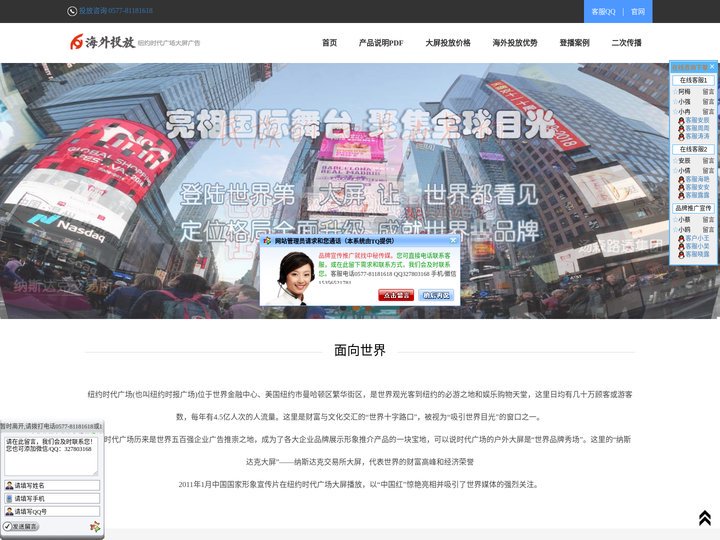This screenshot has height=540, width=720.
Task: Click the QQ penguin icon for 客户小王
Action: coord(681,238)
